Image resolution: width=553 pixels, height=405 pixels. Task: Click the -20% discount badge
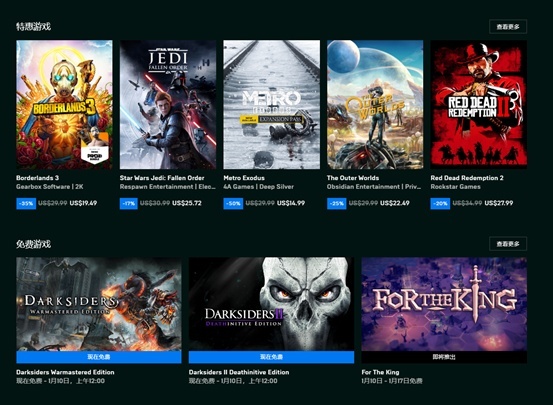coord(440,204)
